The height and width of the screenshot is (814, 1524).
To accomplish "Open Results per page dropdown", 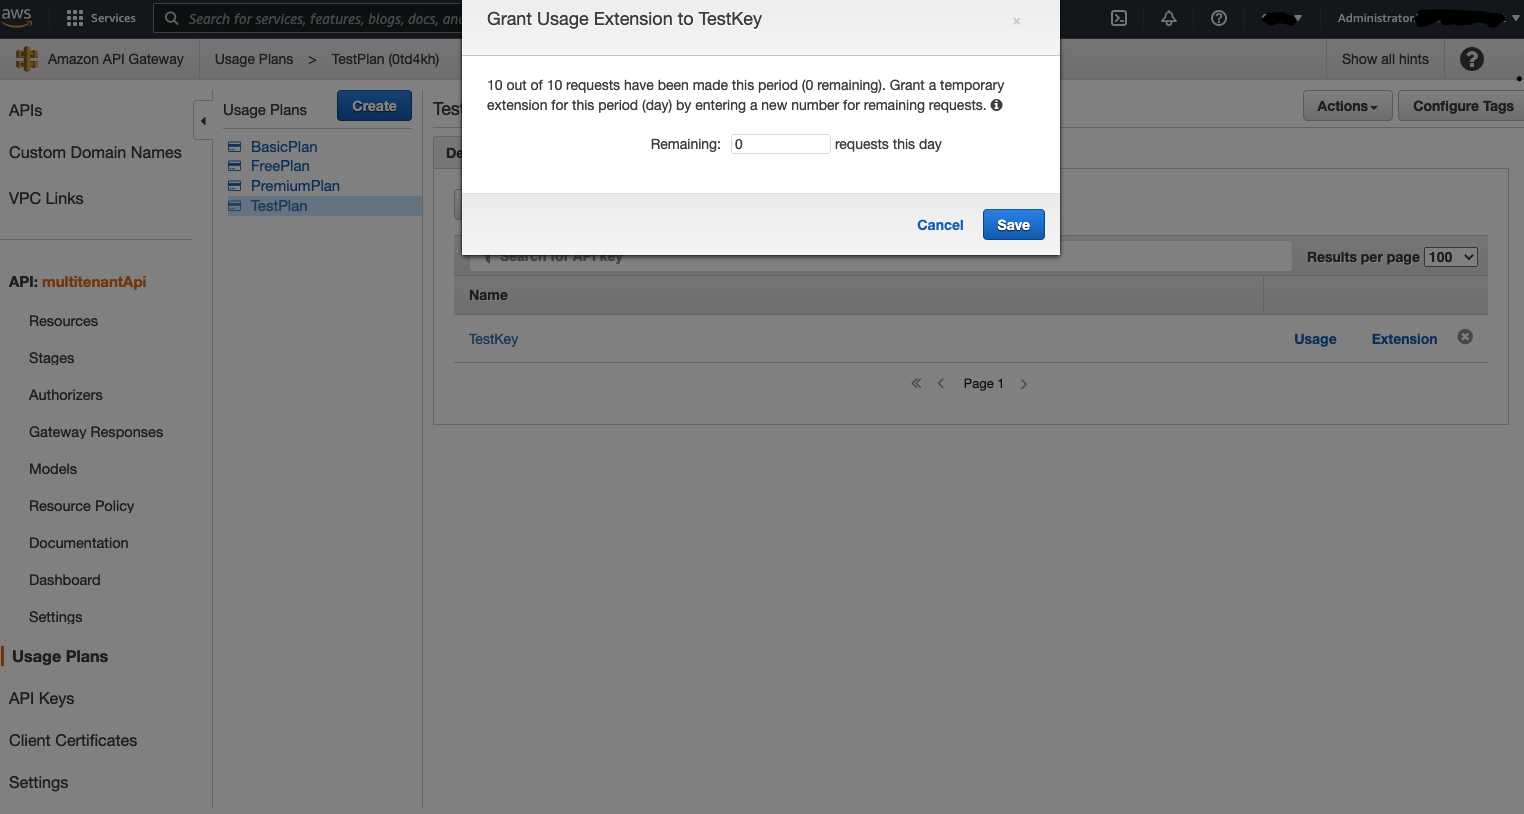I will point(1451,257).
